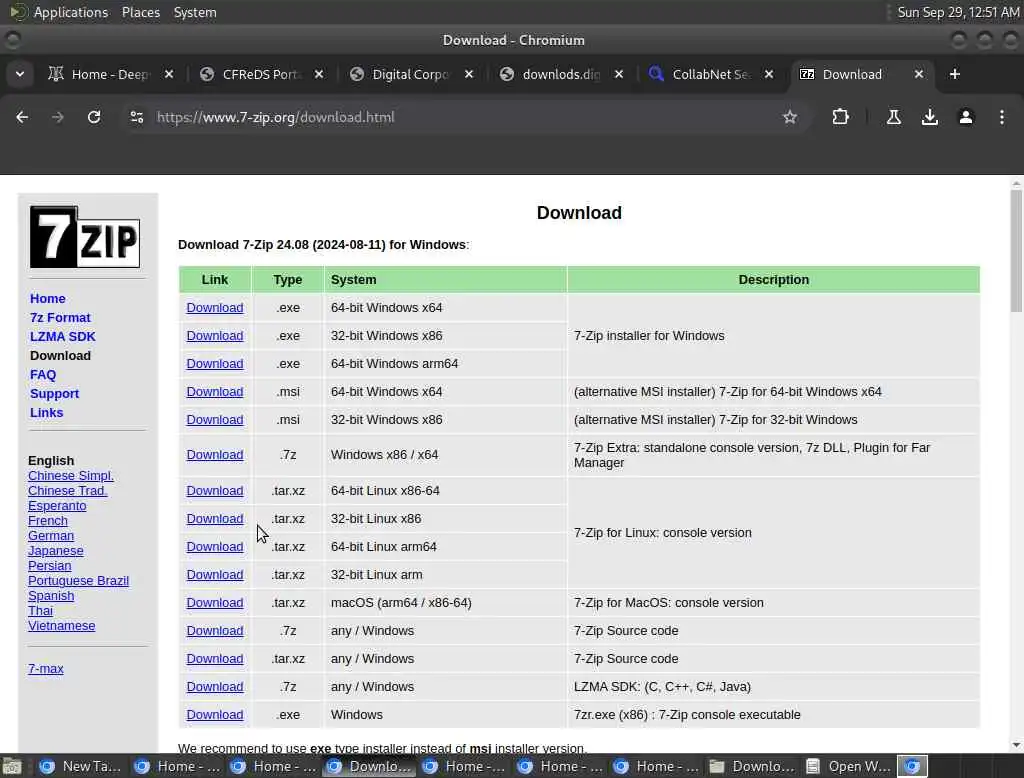Screen dimensions: 1024x778
Task: Download 7zr.exe console executable
Action: pos(215,715)
